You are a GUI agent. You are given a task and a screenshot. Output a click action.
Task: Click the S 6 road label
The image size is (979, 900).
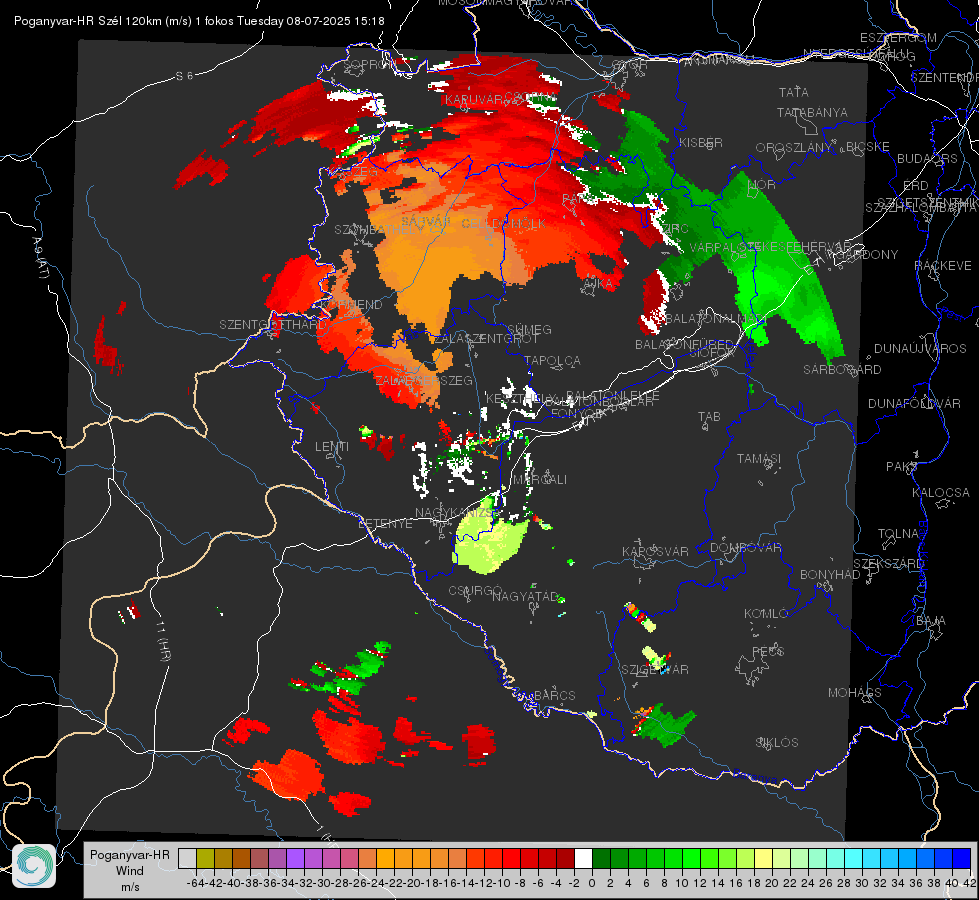click(184, 76)
